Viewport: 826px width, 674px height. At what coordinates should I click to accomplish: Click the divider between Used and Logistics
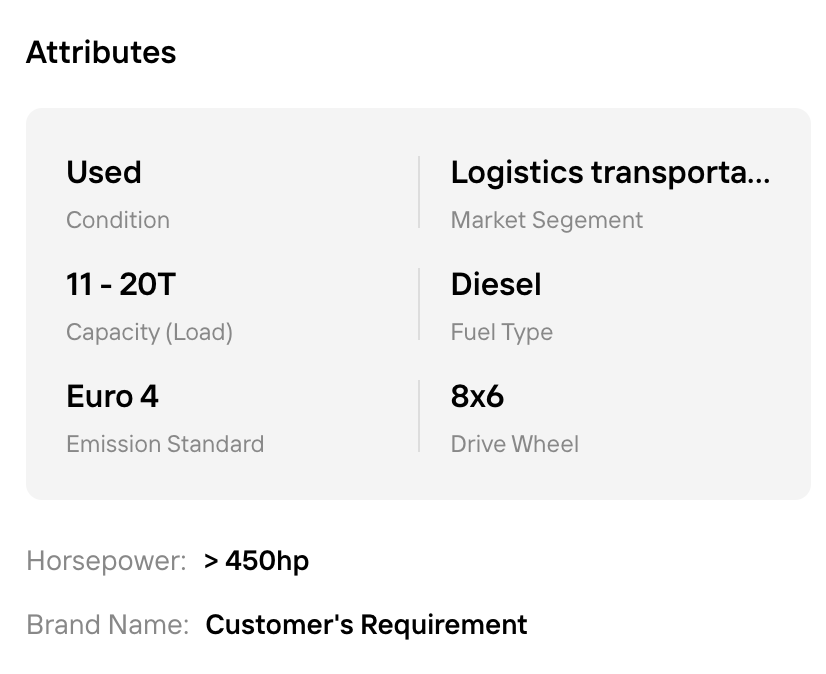click(x=419, y=192)
